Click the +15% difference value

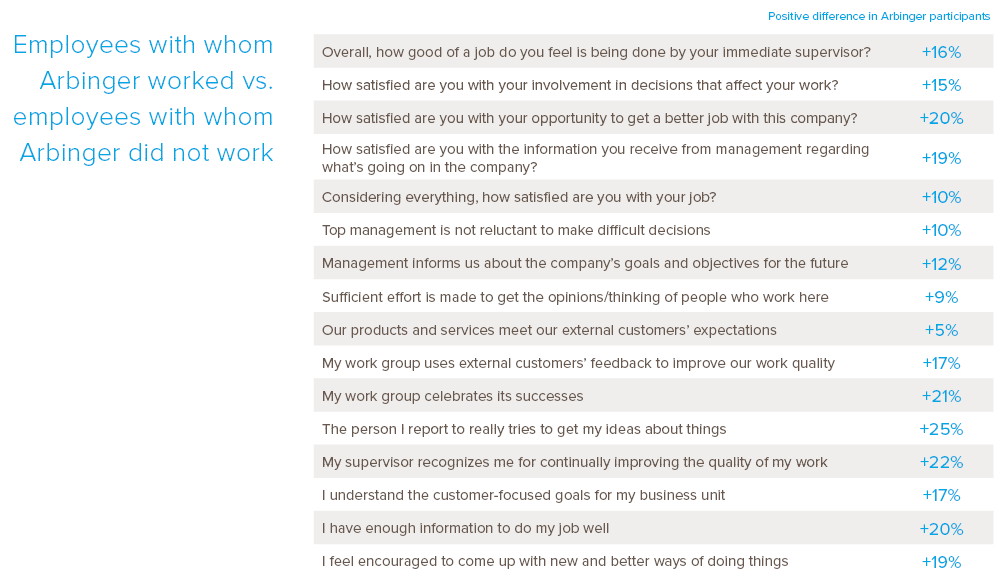(x=941, y=85)
